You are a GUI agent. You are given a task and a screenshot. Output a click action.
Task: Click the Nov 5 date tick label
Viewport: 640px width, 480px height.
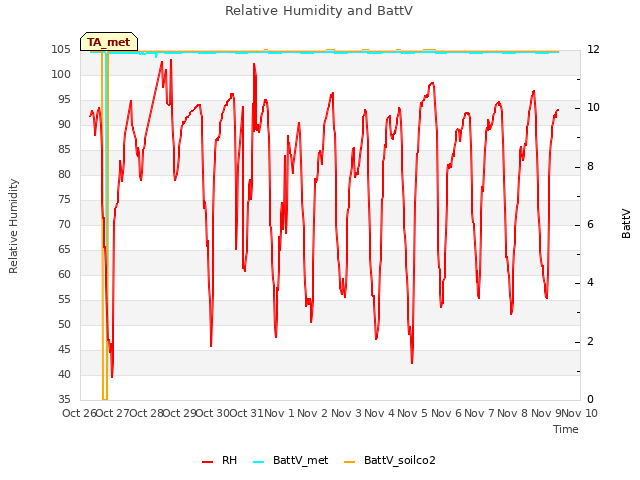(x=413, y=413)
